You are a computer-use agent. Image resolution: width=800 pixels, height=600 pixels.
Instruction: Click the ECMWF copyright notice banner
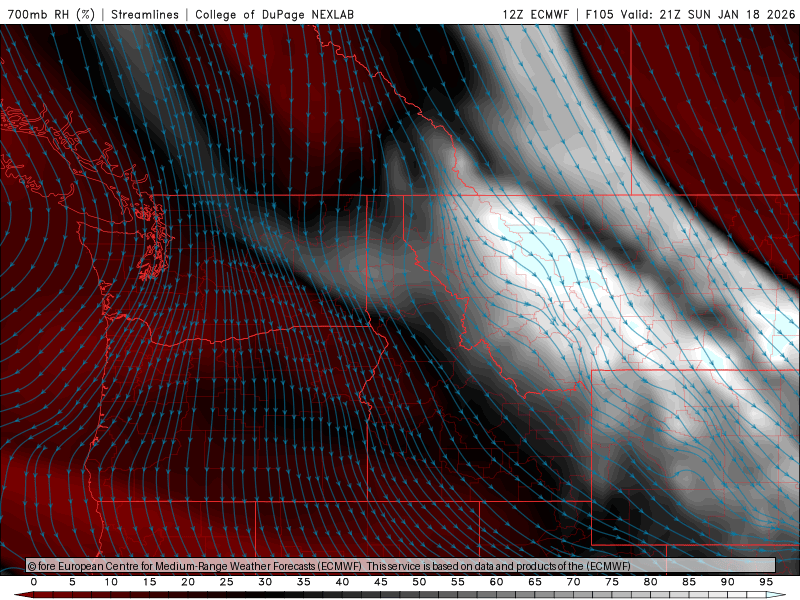(401, 566)
